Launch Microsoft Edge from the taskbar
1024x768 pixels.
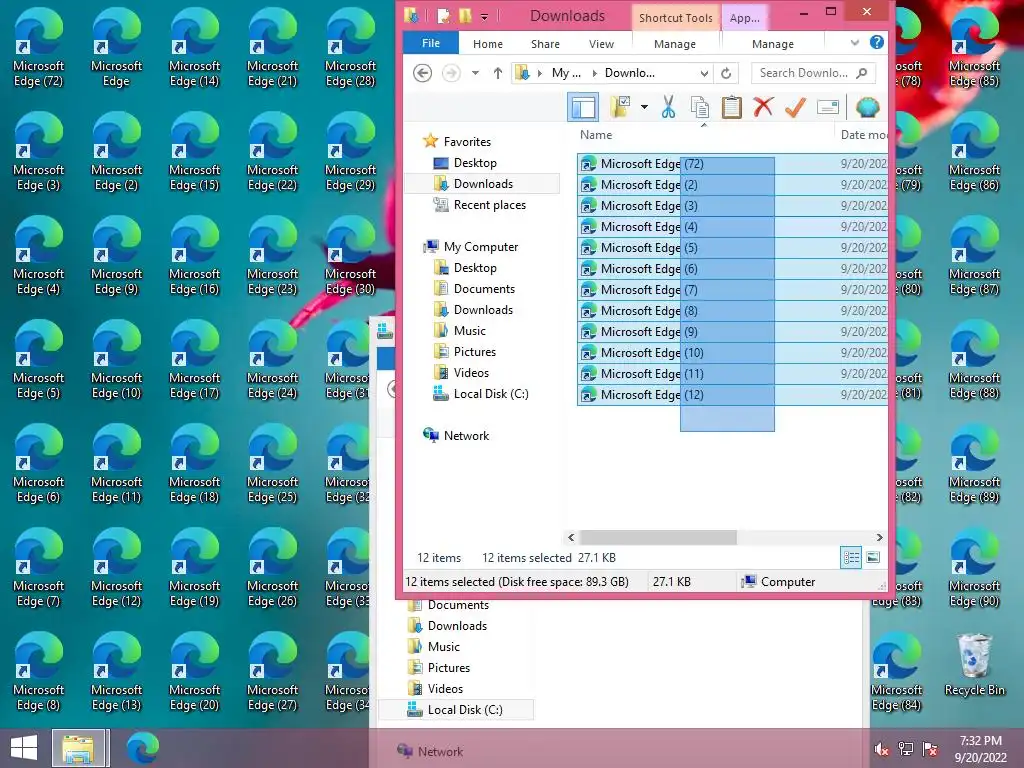pyautogui.click(x=142, y=748)
